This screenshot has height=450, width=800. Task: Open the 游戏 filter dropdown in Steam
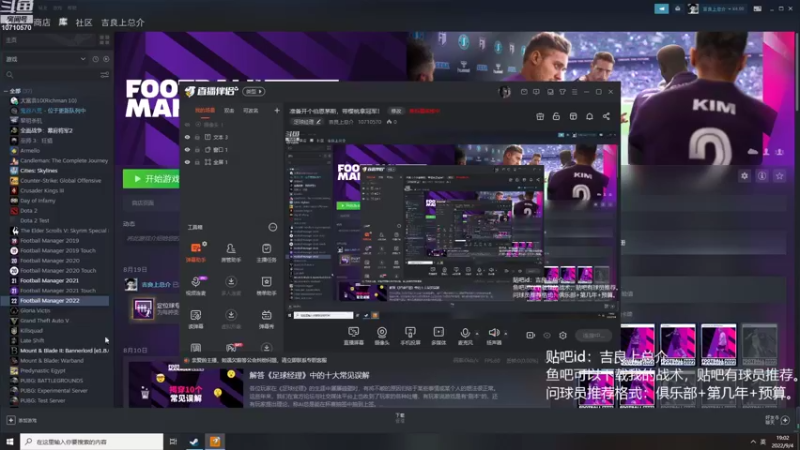point(45,59)
